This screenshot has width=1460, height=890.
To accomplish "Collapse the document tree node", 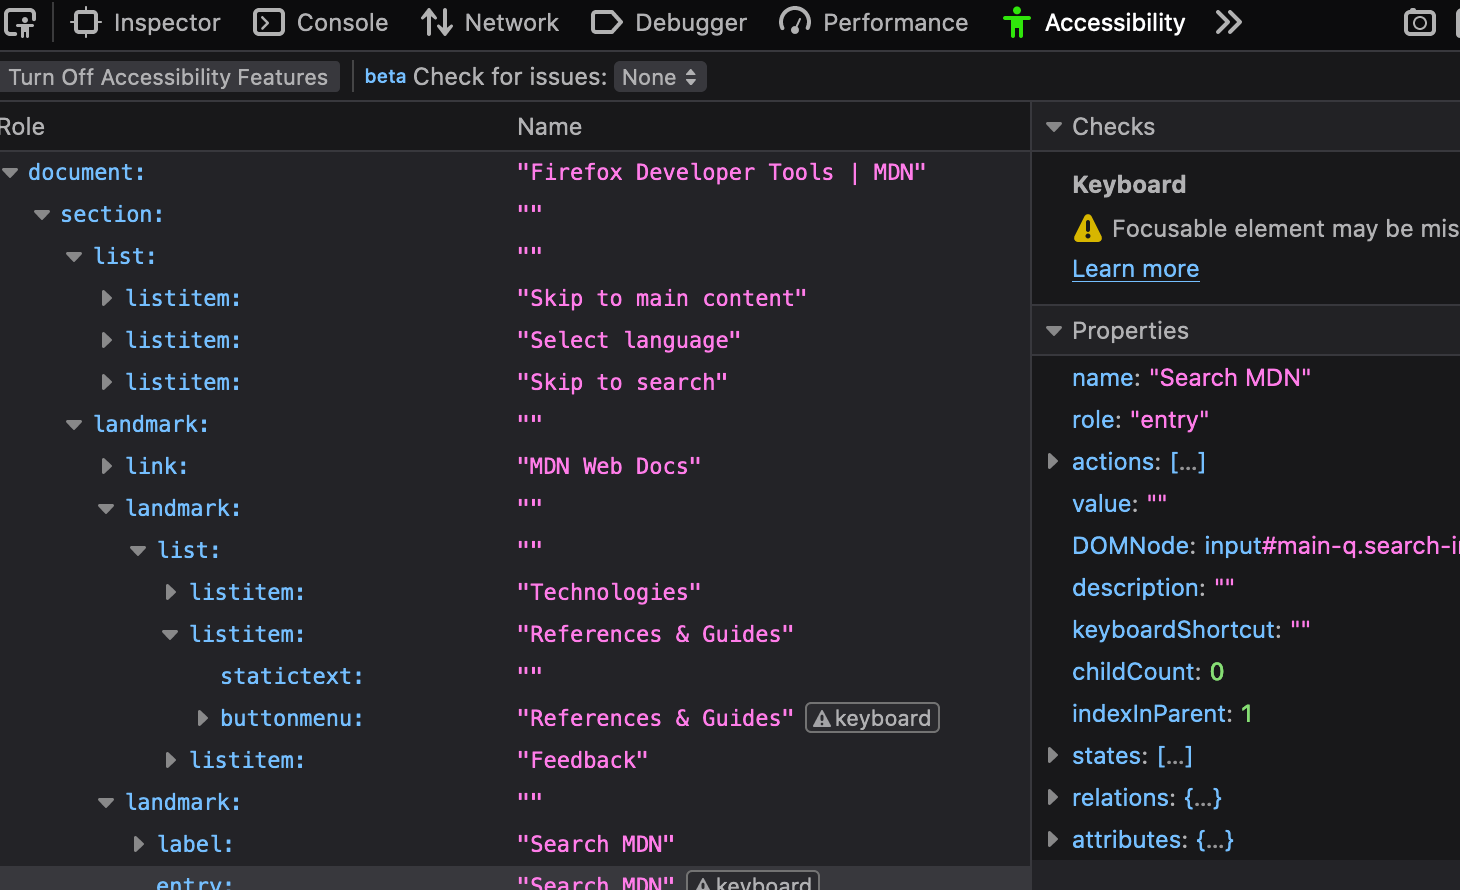I will (11, 173).
